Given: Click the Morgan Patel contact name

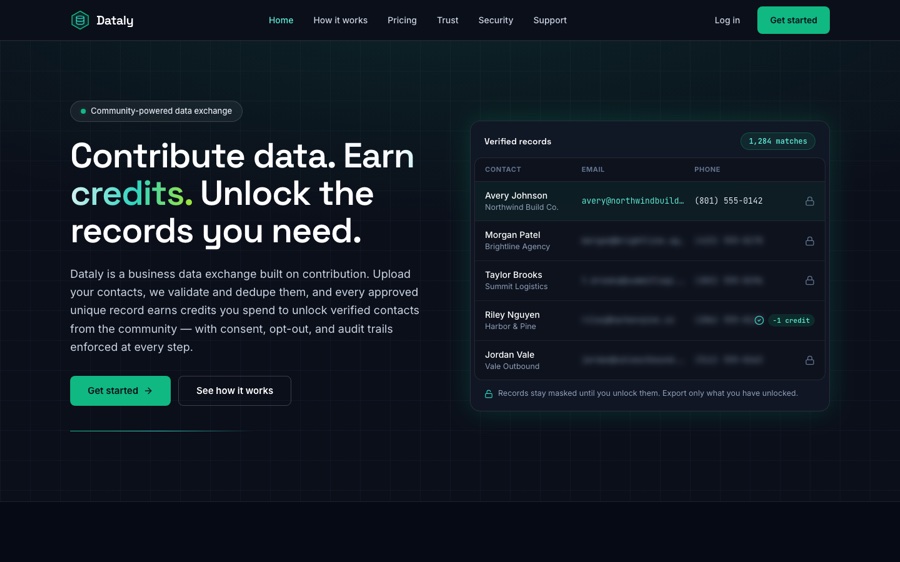Looking at the screenshot, I should 513,235.
